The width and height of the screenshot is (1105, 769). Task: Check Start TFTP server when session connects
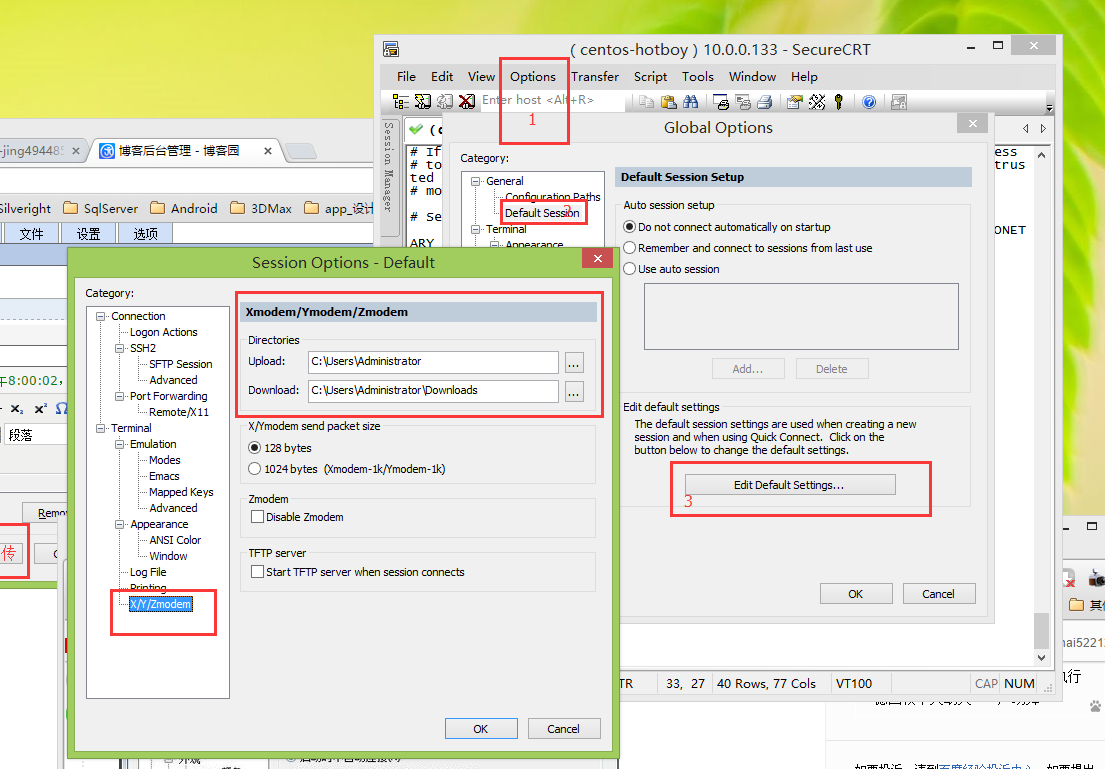(x=257, y=572)
